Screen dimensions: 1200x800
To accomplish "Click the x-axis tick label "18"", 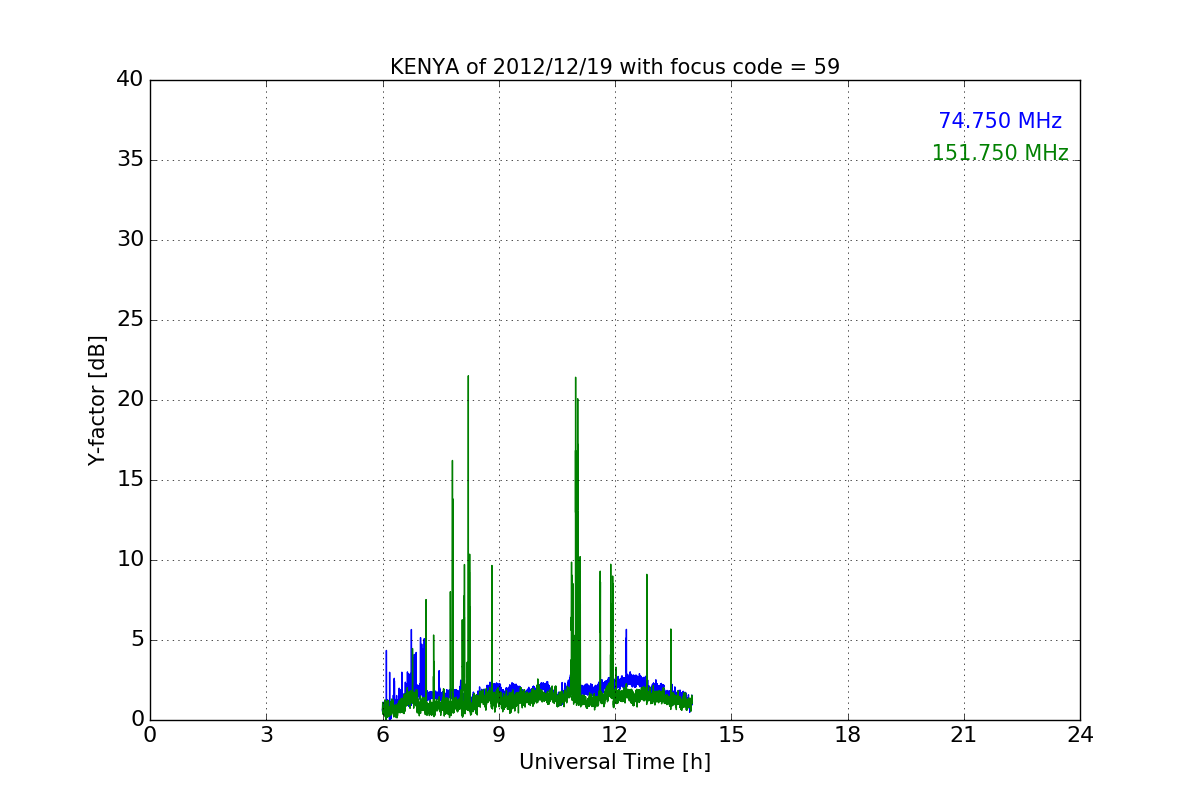I will point(848,735).
